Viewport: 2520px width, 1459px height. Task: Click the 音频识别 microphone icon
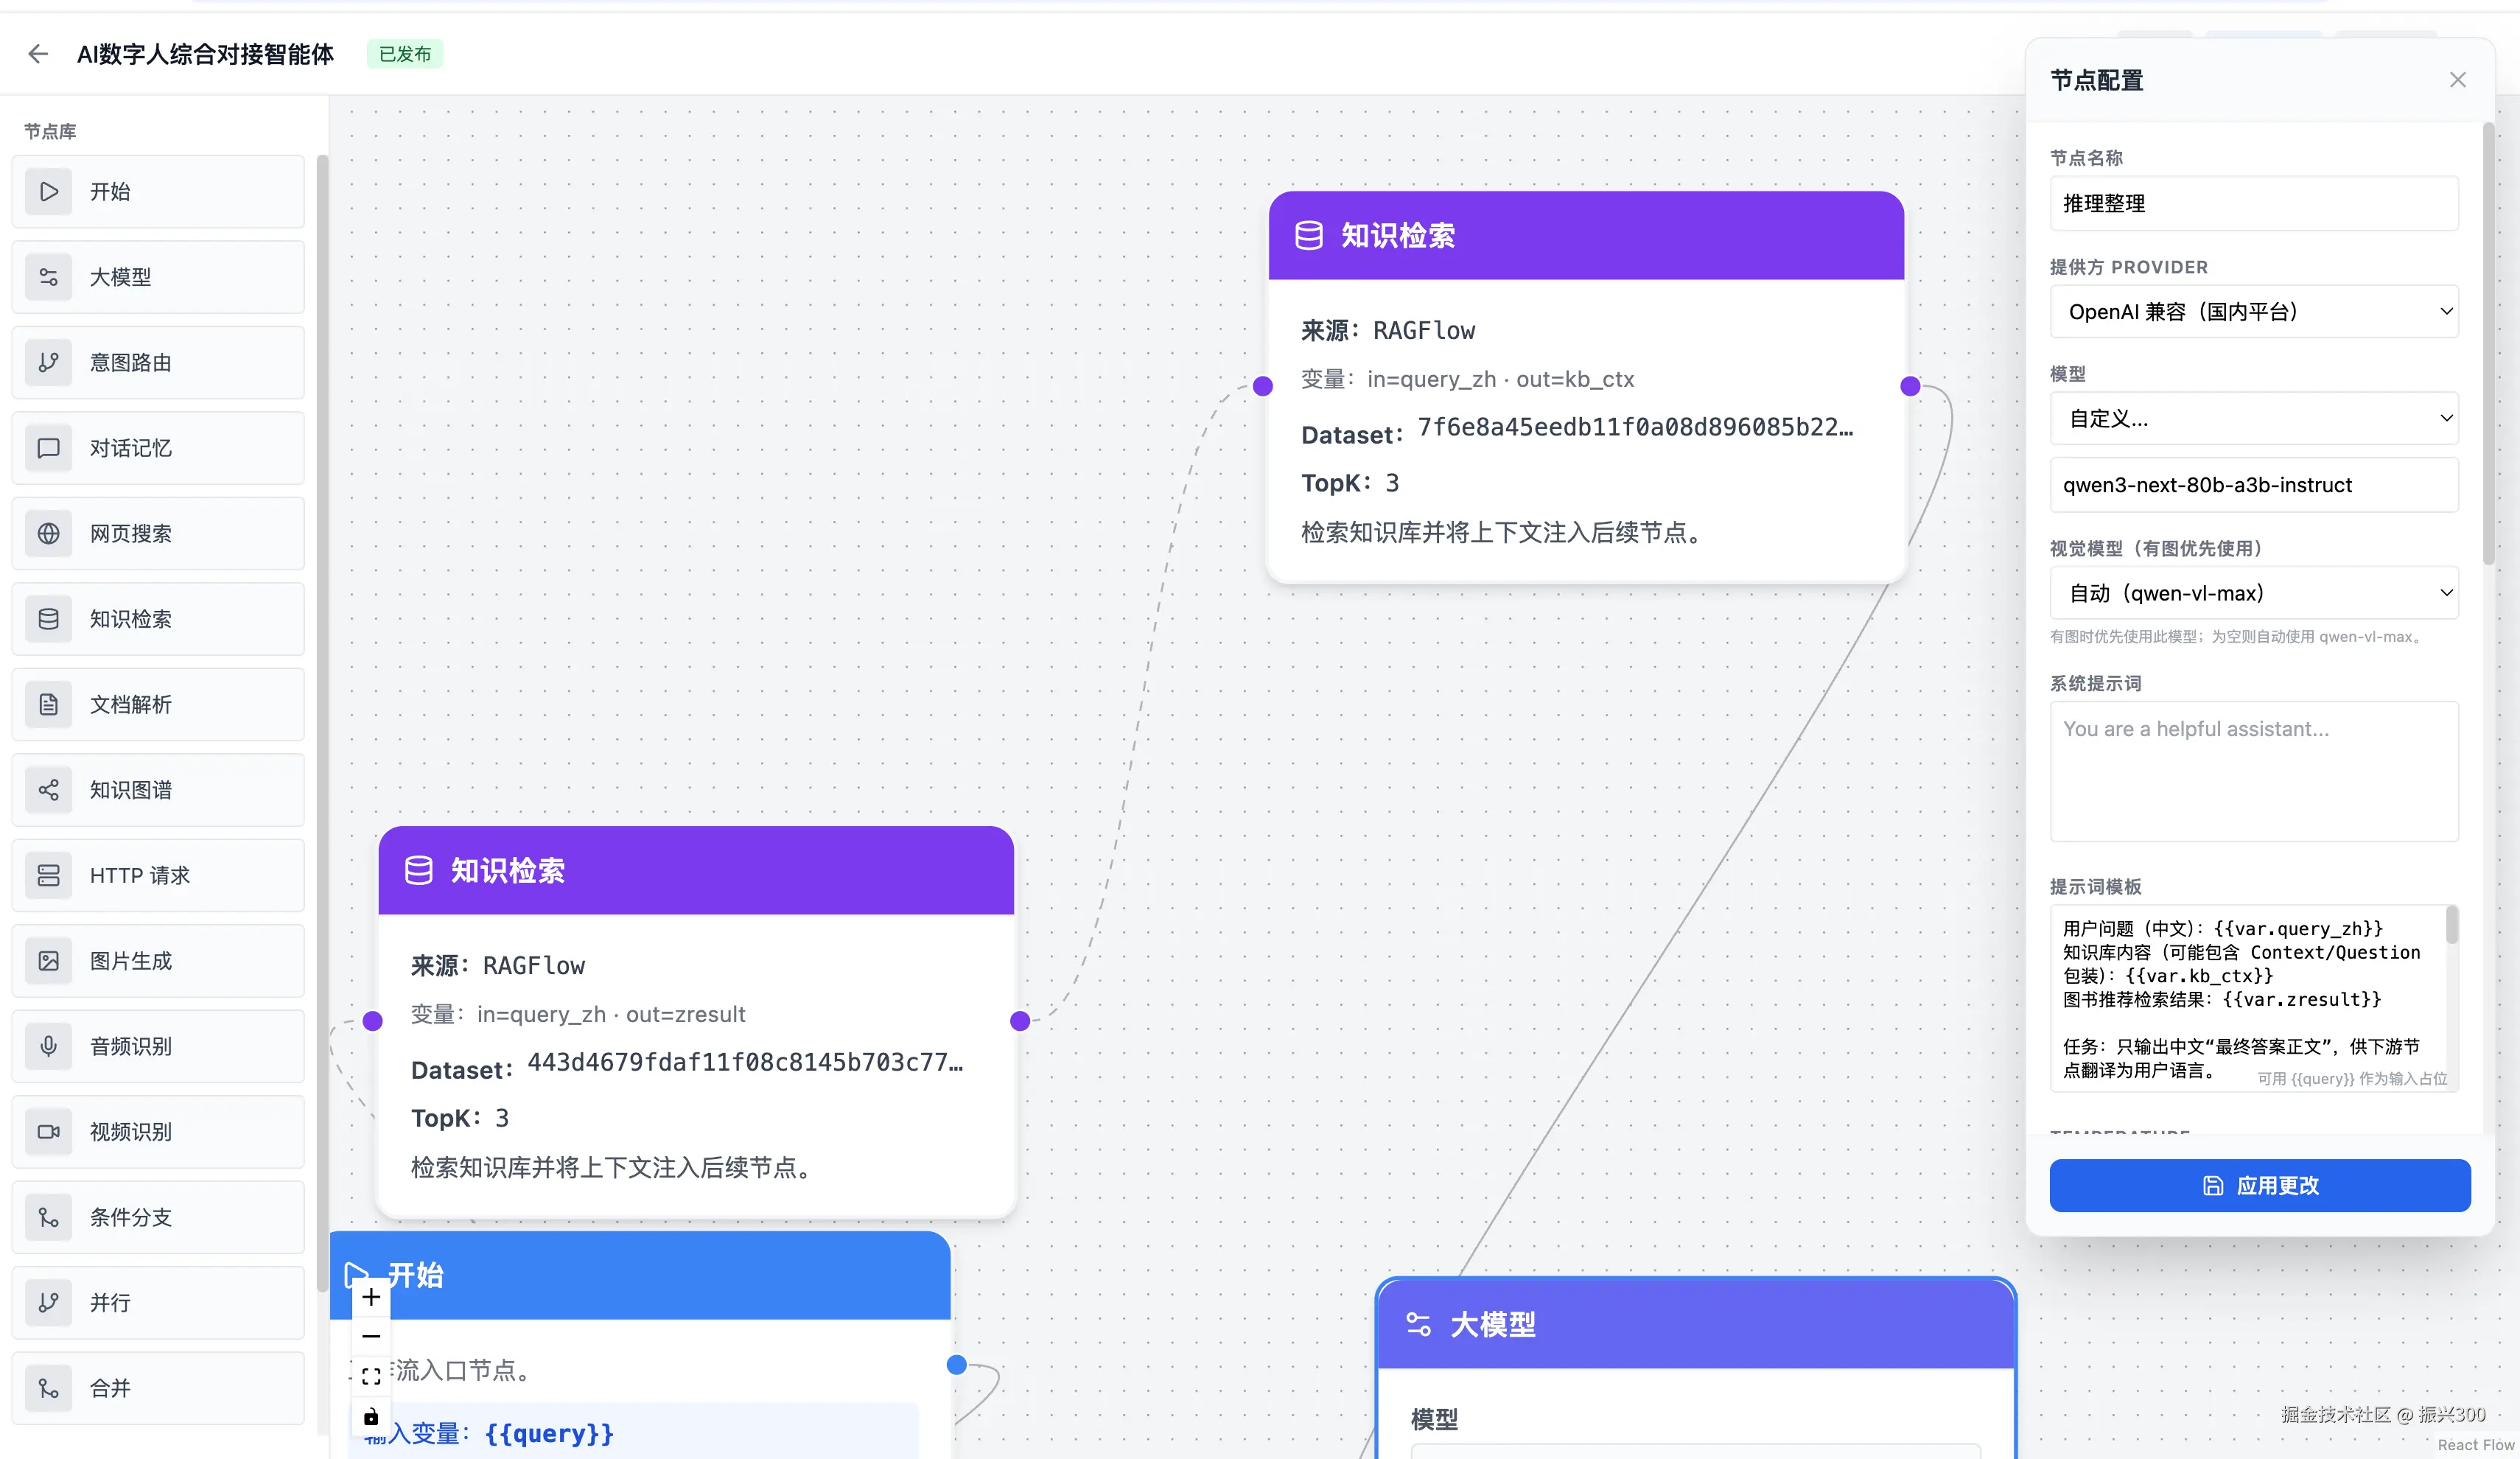48,1046
